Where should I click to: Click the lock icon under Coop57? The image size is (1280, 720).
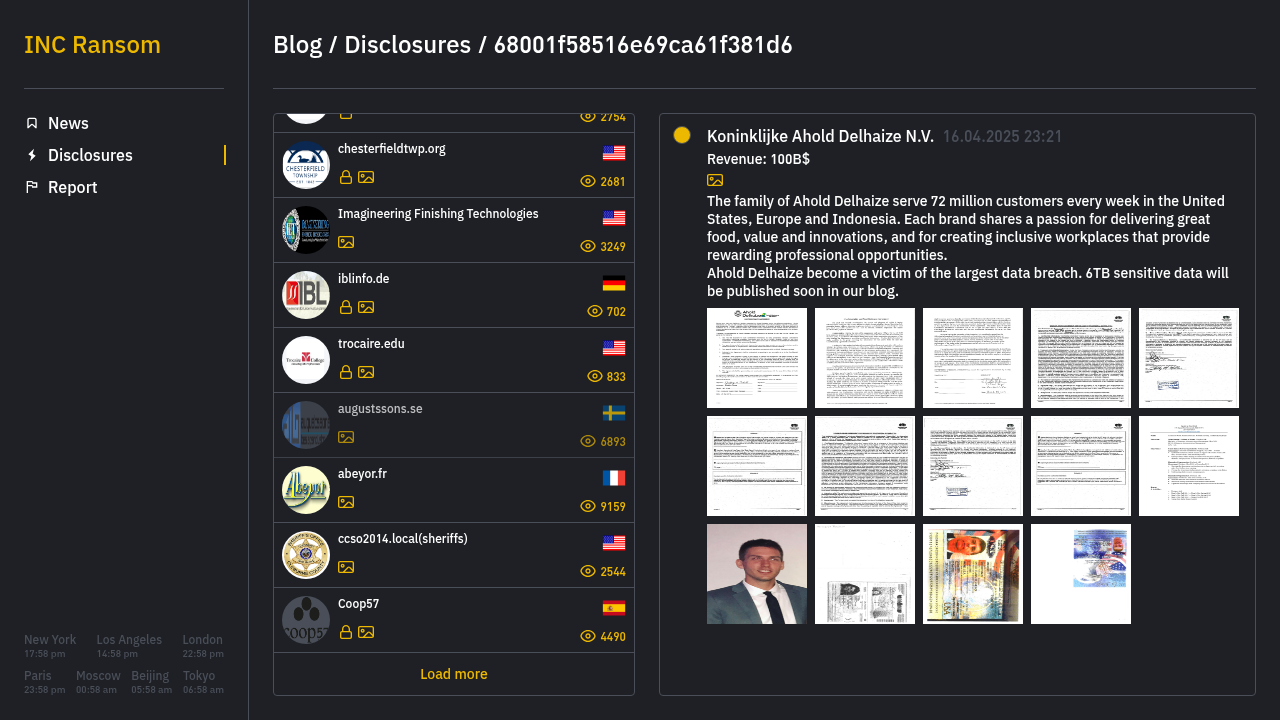click(346, 632)
